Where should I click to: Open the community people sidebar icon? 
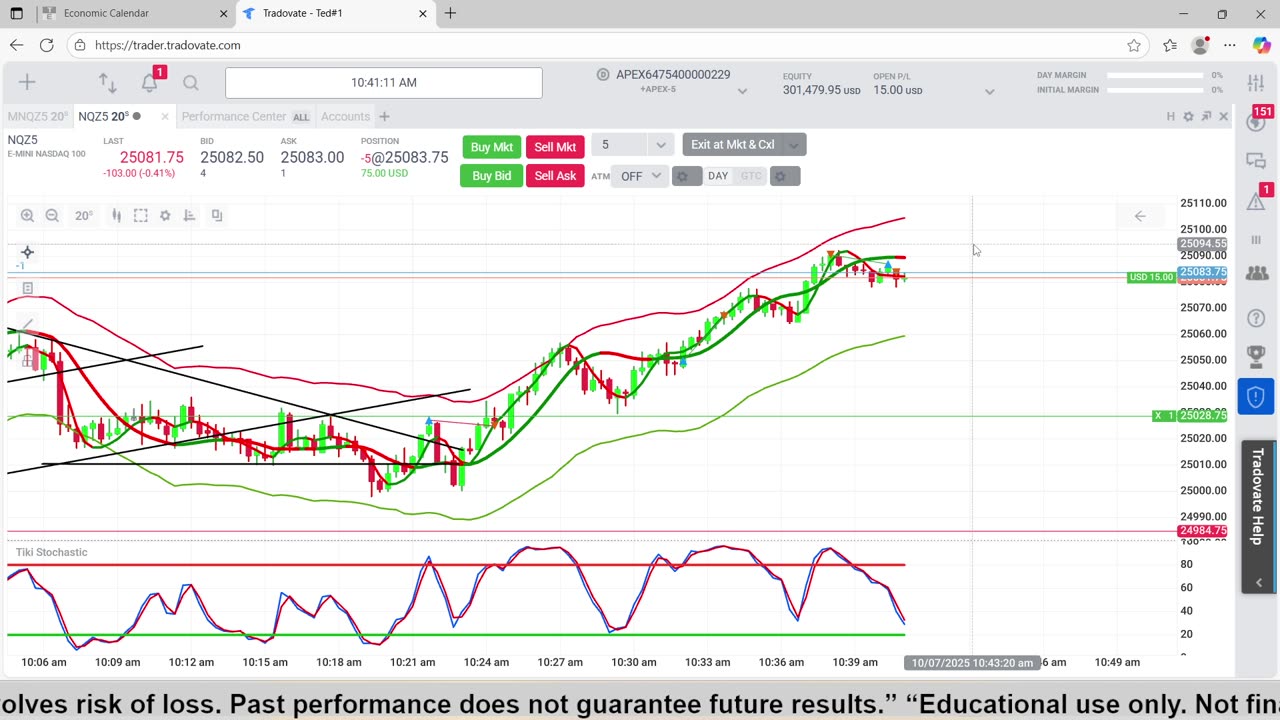[x=1257, y=273]
